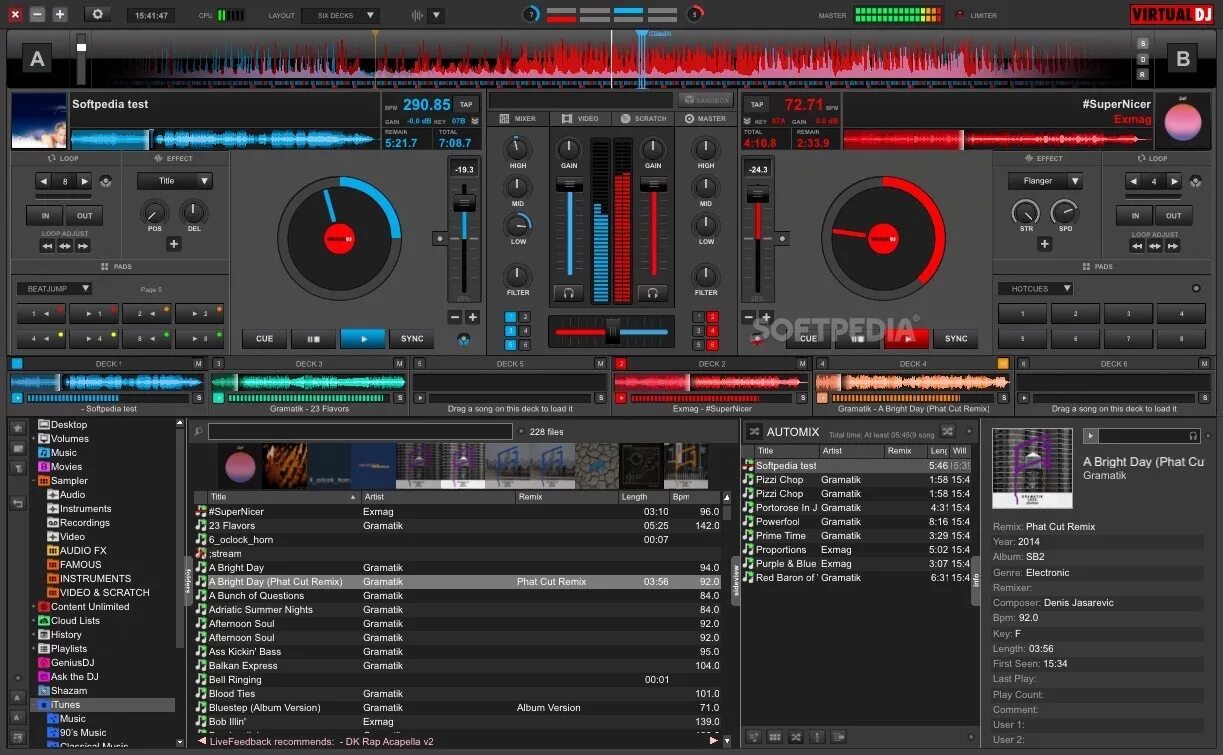Click the back arrow sidebar icon
The height and width of the screenshot is (755, 1223).
click(x=18, y=503)
